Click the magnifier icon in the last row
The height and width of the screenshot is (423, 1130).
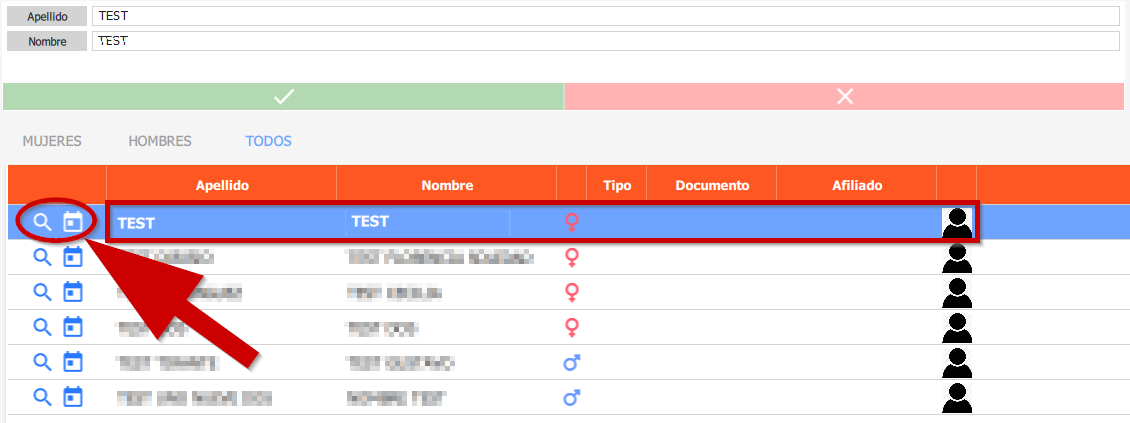42,397
